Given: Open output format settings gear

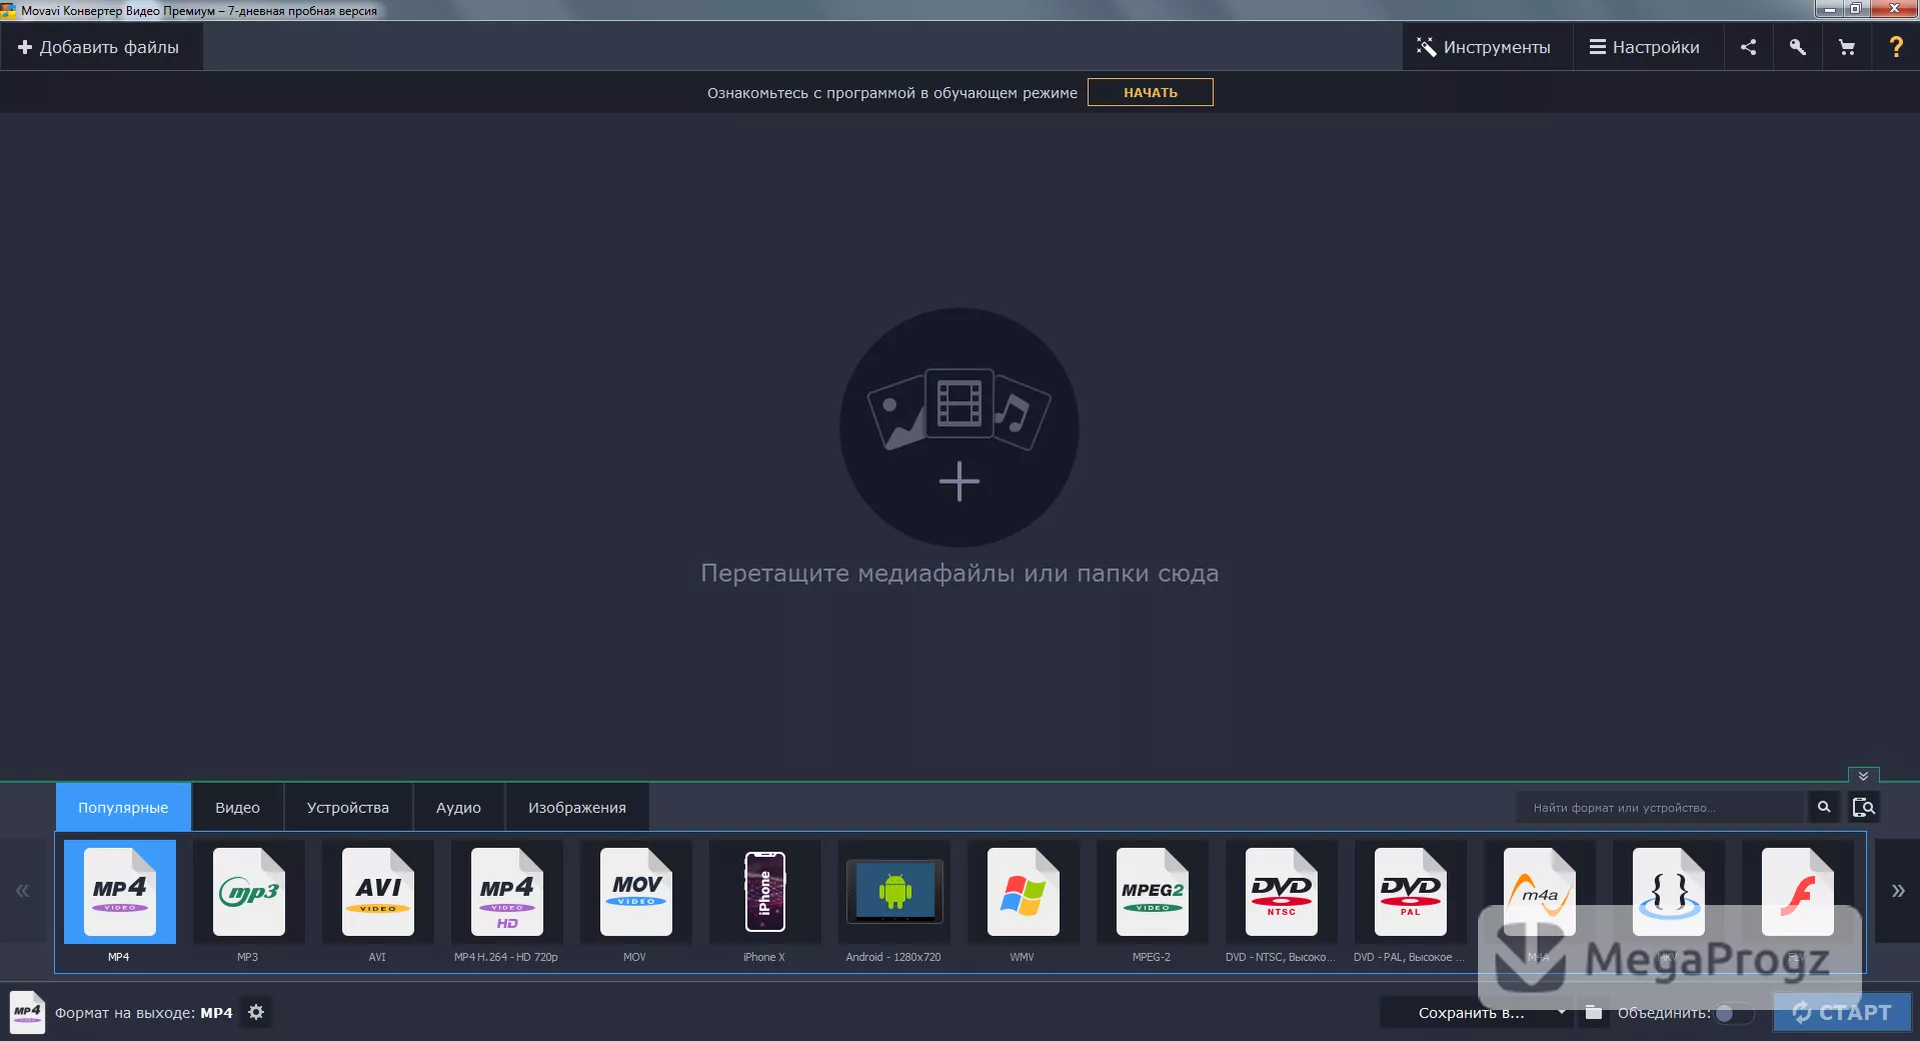Looking at the screenshot, I should click(256, 1012).
